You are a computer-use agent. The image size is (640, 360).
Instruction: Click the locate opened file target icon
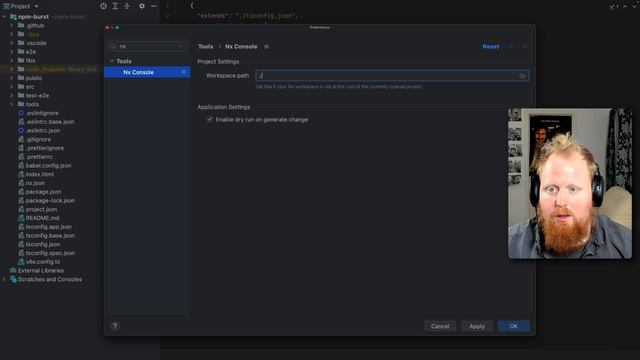104,6
